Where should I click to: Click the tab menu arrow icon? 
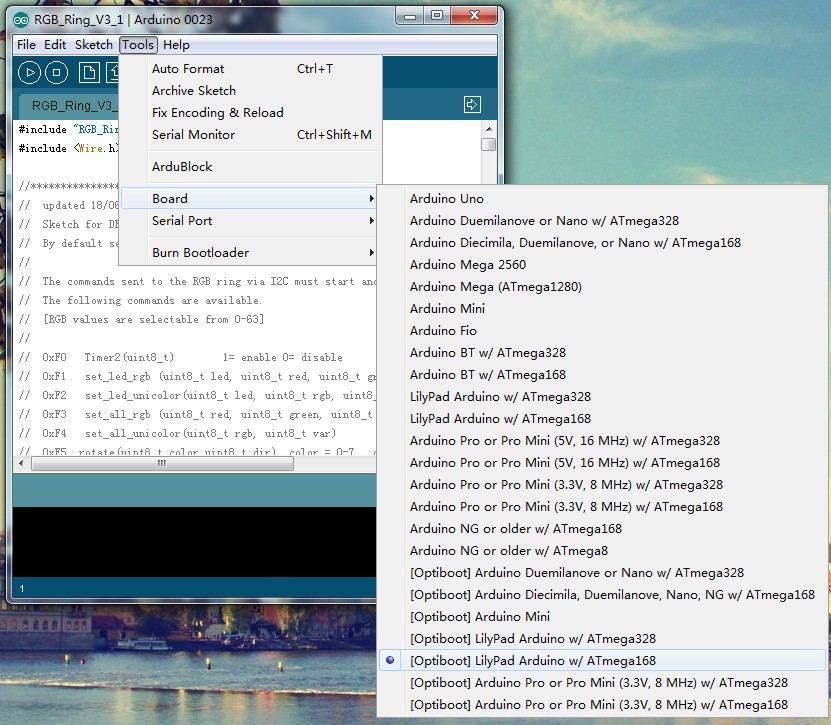coord(472,104)
